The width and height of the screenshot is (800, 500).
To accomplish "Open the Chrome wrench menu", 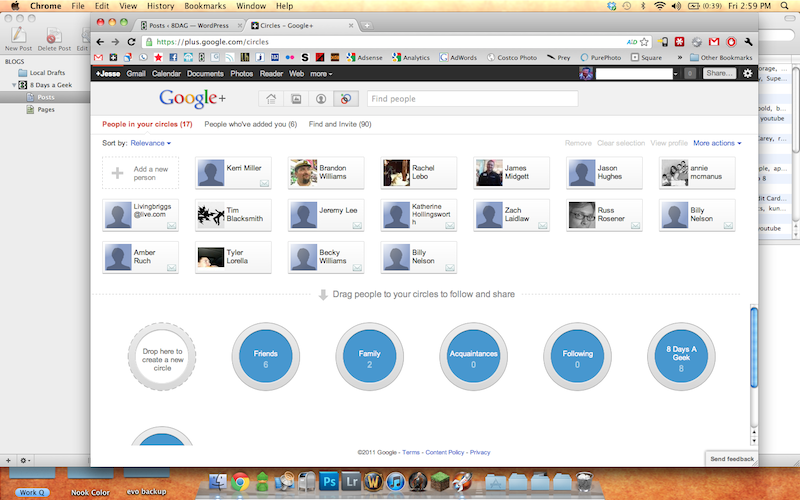I will click(x=748, y=42).
